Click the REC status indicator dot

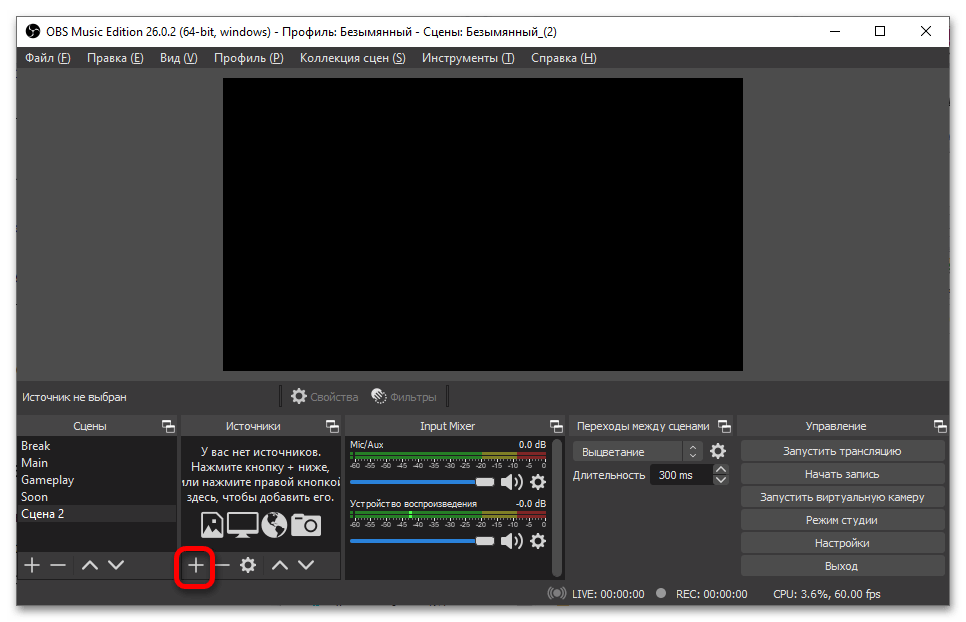pos(661,593)
